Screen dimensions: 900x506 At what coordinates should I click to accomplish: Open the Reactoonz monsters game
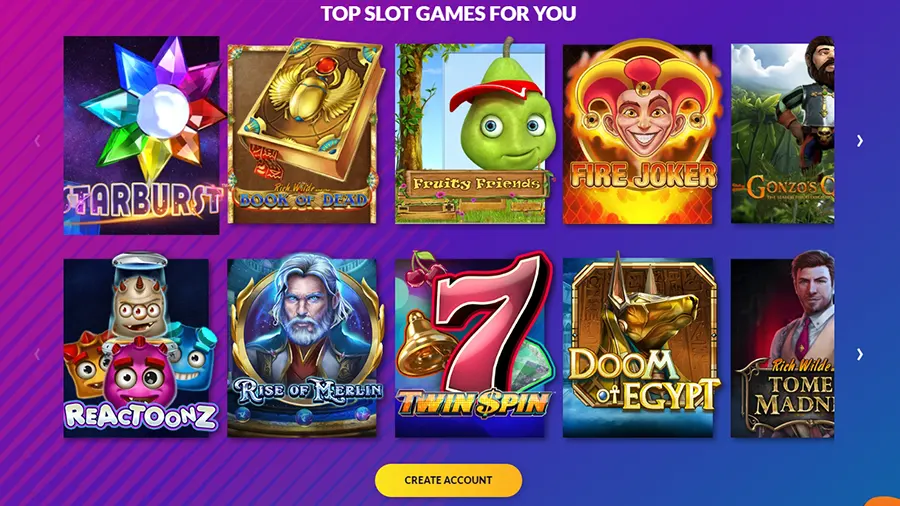coord(141,345)
